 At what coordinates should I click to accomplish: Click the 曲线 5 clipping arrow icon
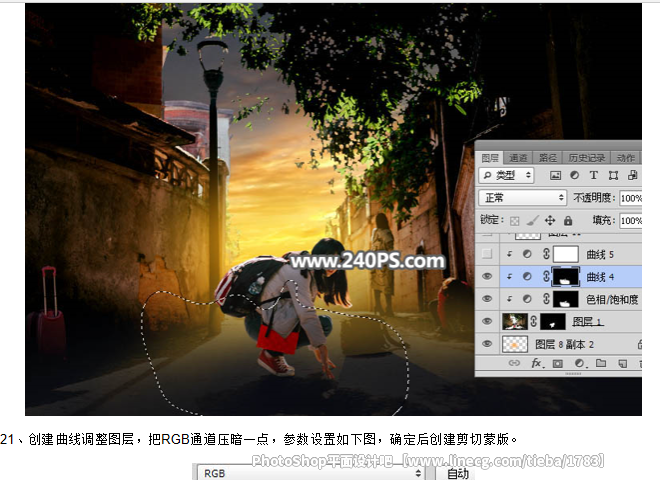(x=509, y=254)
